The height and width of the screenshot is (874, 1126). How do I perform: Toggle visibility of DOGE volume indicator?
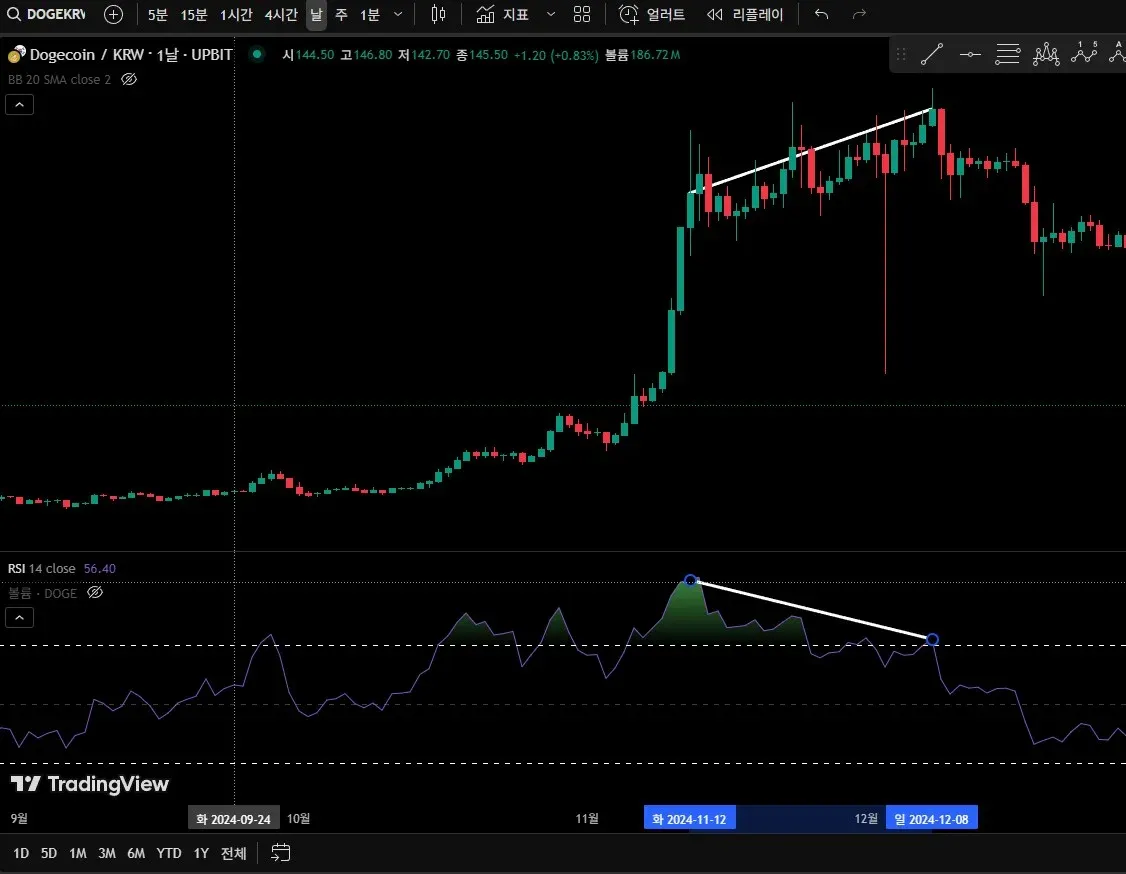pos(95,592)
